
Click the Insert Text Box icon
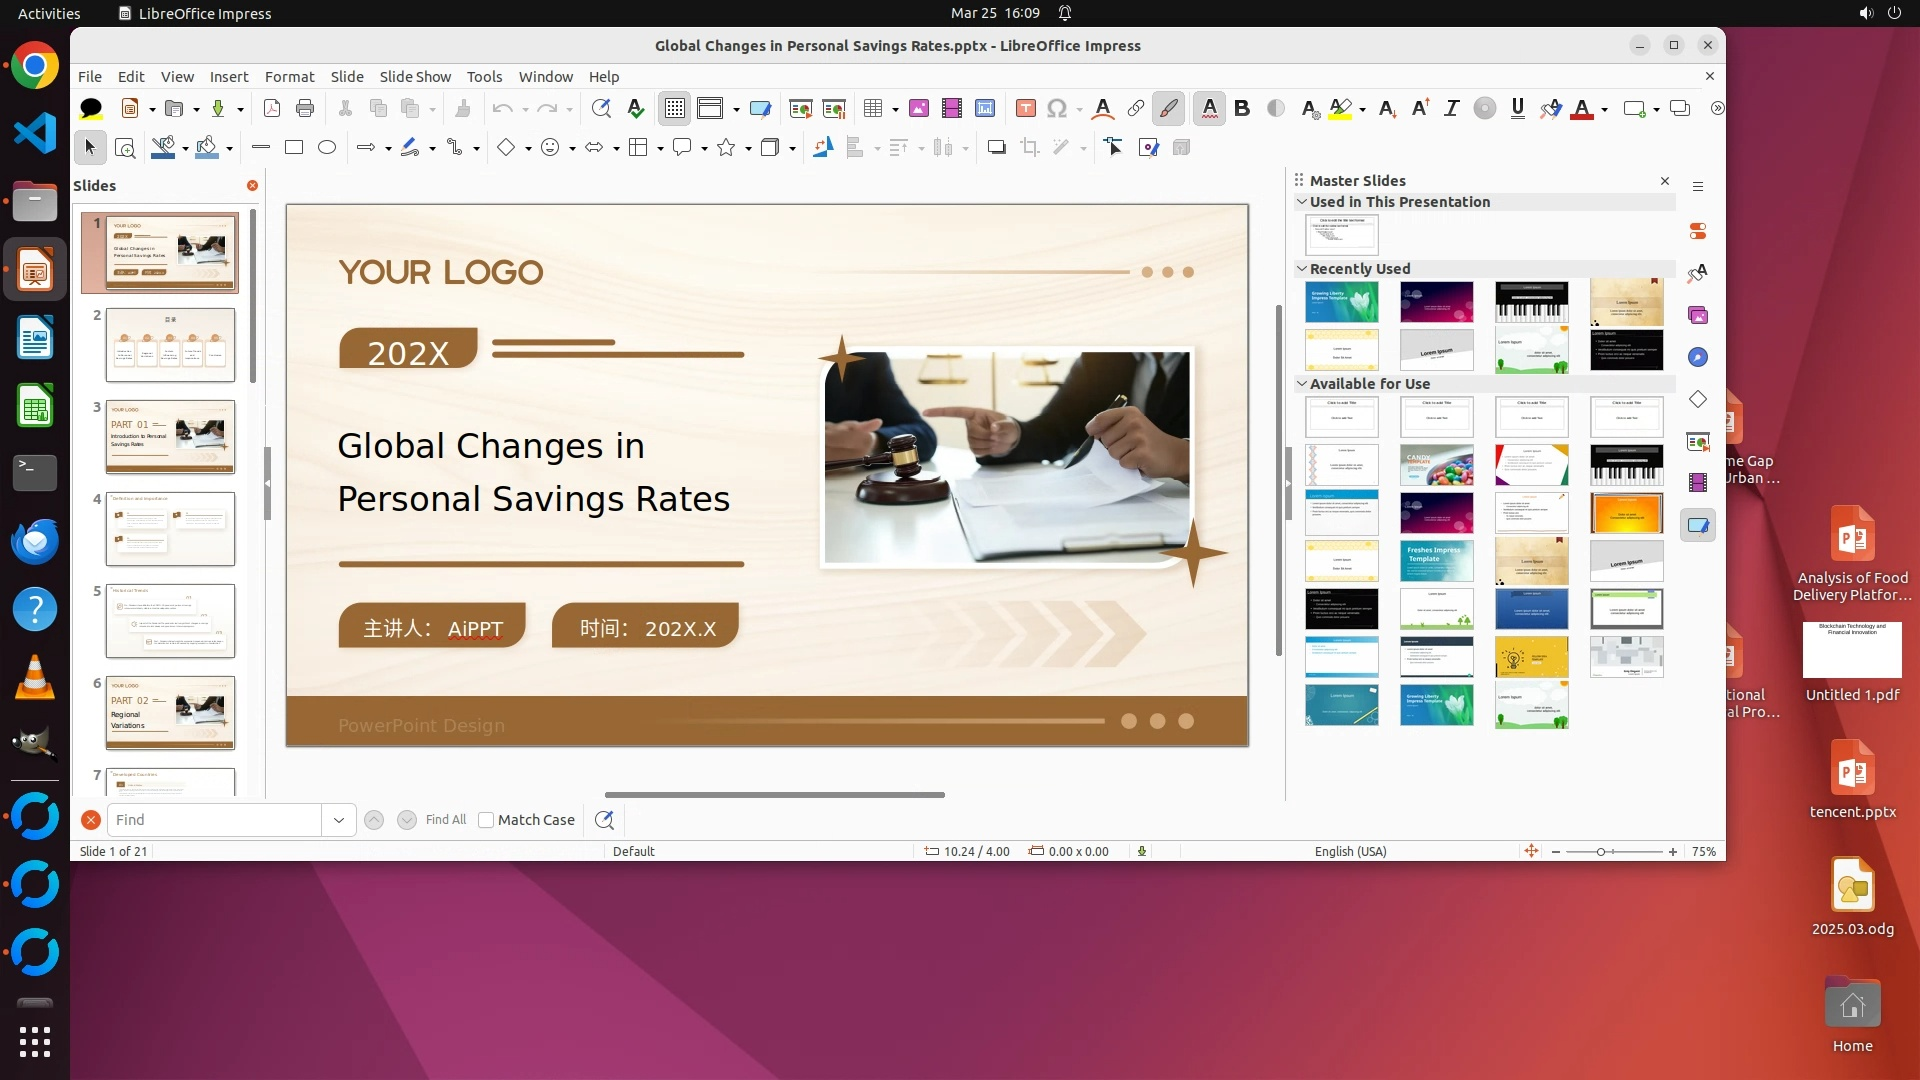click(x=1025, y=109)
